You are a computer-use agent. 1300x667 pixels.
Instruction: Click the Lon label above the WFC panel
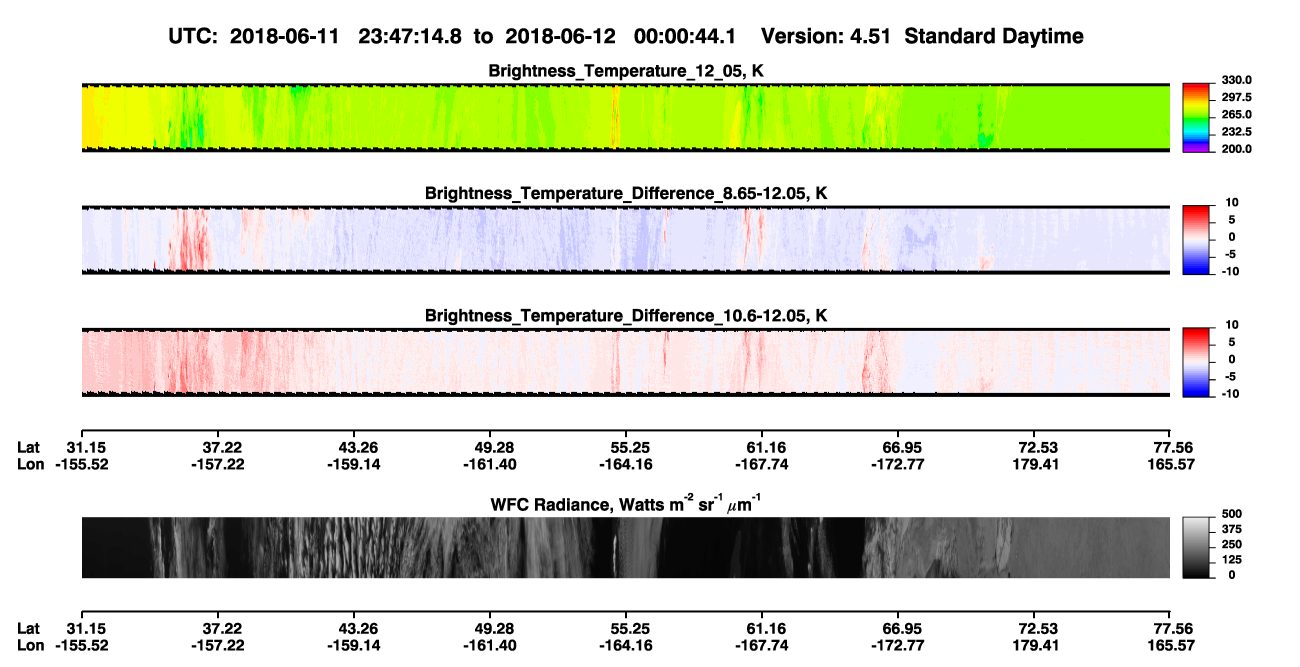31,464
